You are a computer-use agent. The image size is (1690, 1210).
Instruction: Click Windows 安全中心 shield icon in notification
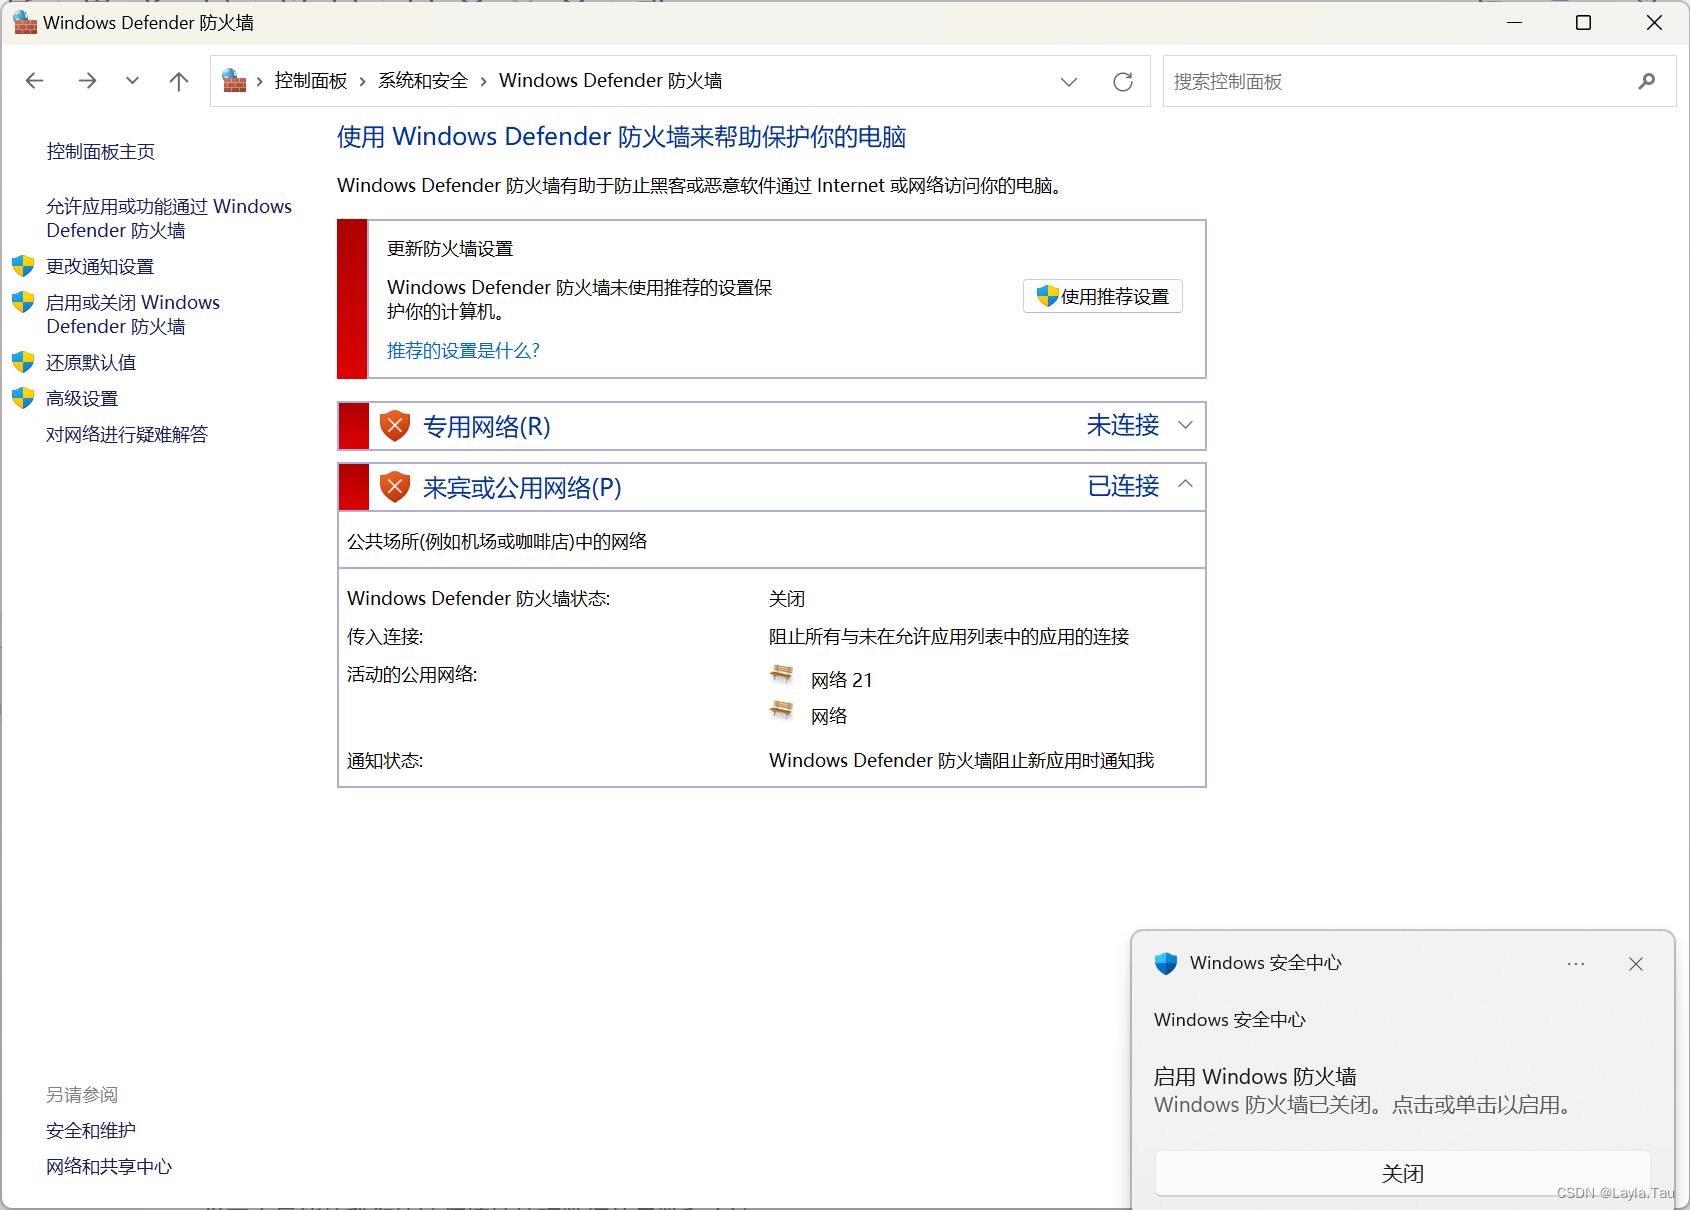point(1166,963)
